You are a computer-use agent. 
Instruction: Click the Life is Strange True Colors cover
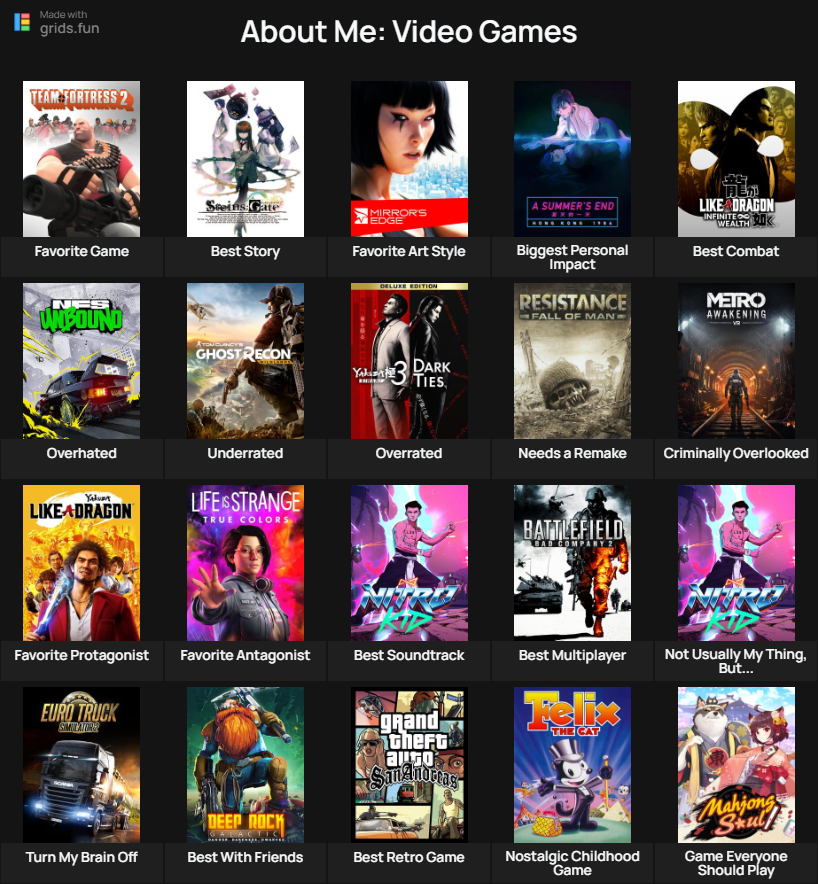coord(245,563)
